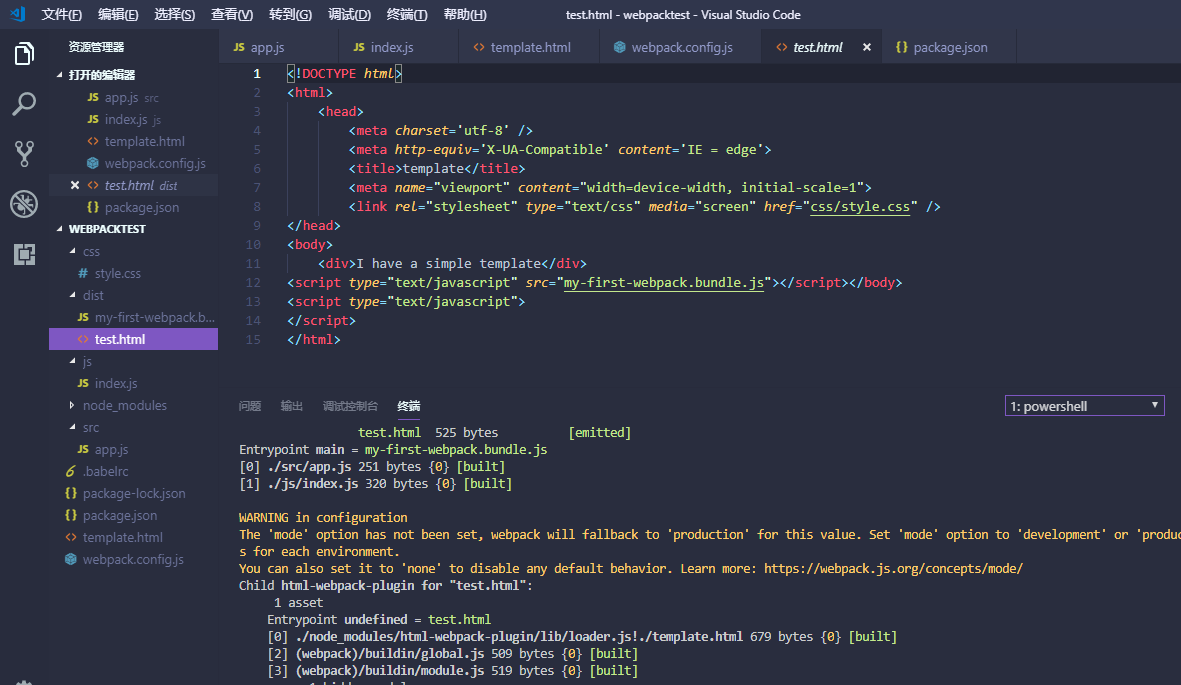Image resolution: width=1181 pixels, height=685 pixels.
Task: Open the 调试(D) menu
Action: [349, 14]
